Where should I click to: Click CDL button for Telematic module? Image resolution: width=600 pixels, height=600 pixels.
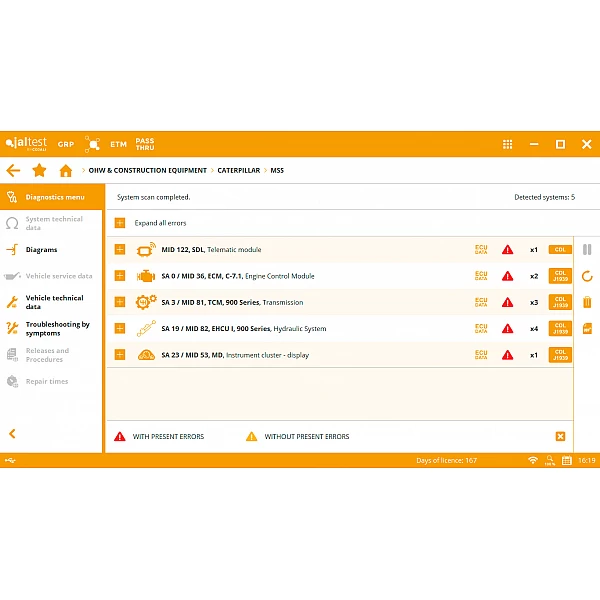[560, 249]
